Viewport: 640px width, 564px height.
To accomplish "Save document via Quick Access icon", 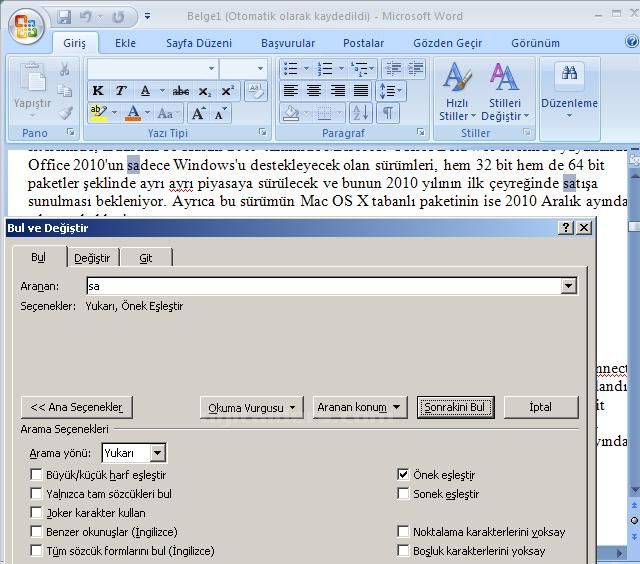I will pos(64,17).
